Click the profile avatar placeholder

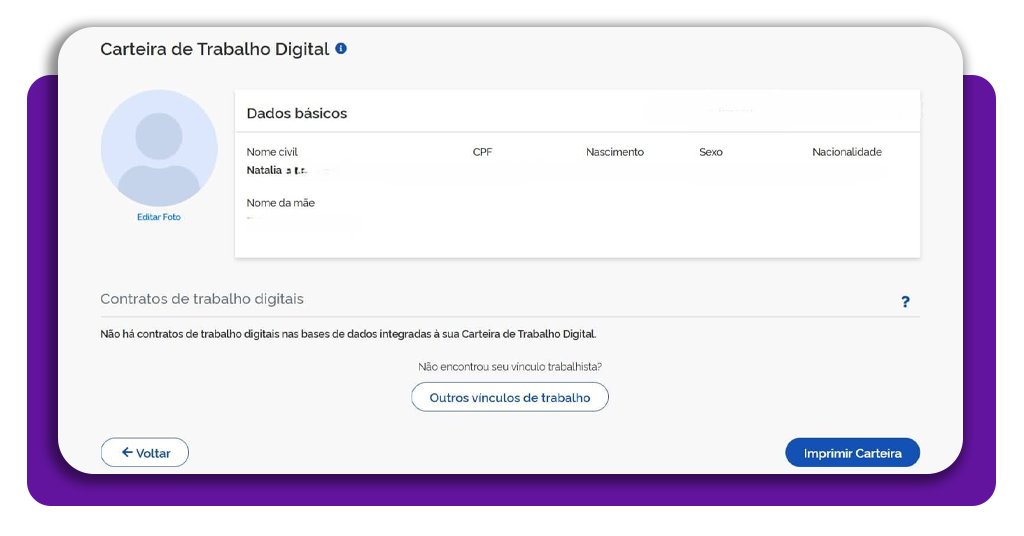(159, 148)
